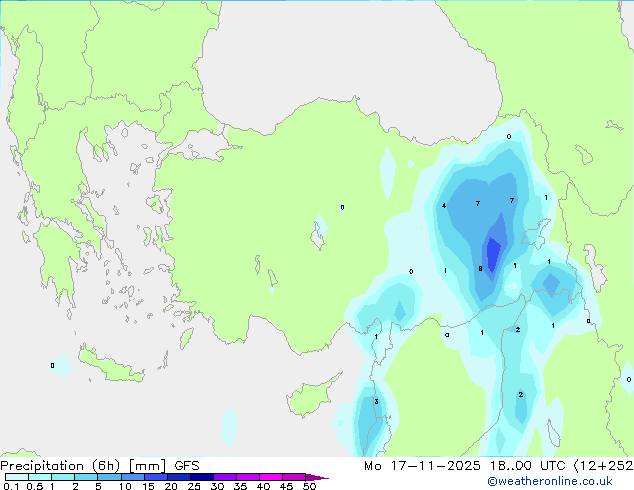Click the 4 precipitation value on map
The height and width of the screenshot is (490, 634).
click(x=444, y=206)
